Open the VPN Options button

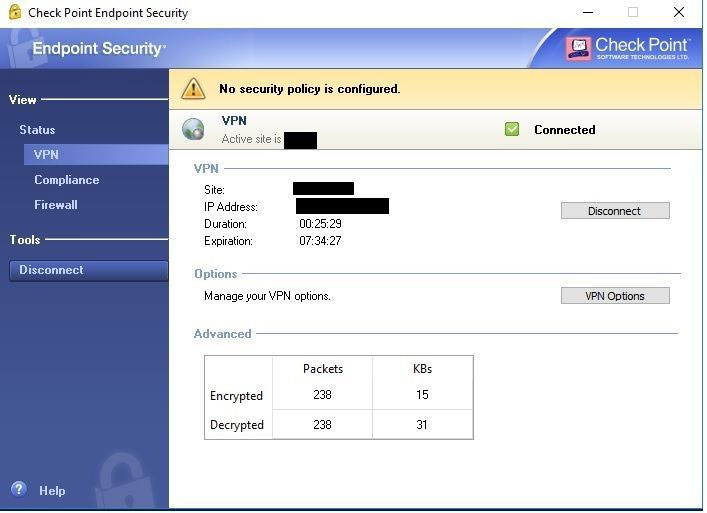click(614, 296)
